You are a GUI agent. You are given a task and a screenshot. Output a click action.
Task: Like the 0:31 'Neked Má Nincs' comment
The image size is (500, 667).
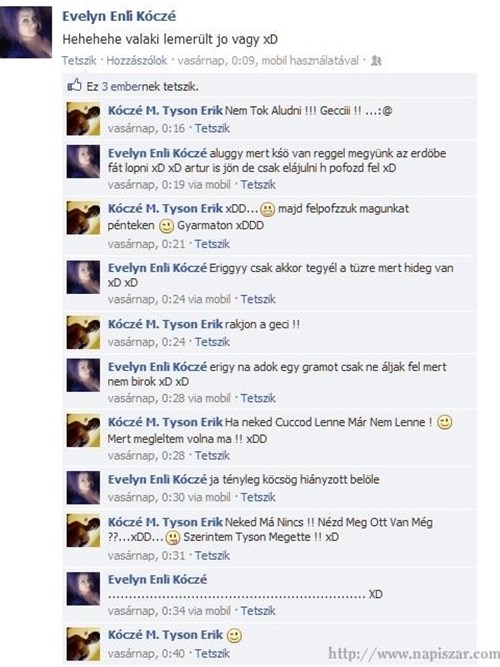(212, 556)
